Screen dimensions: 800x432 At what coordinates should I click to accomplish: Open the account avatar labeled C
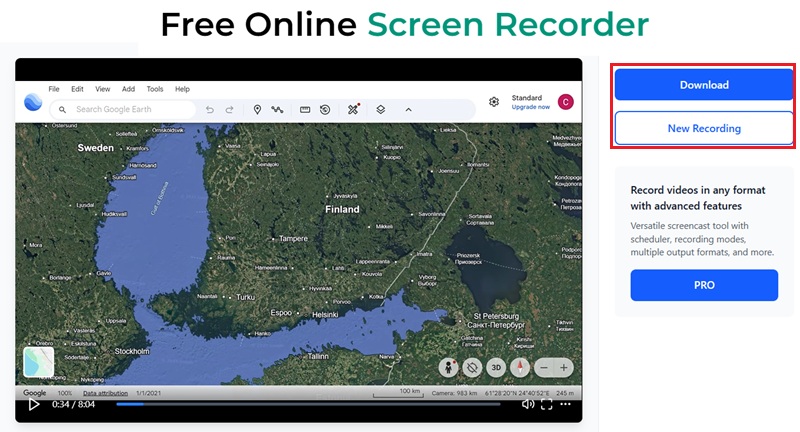click(x=565, y=102)
